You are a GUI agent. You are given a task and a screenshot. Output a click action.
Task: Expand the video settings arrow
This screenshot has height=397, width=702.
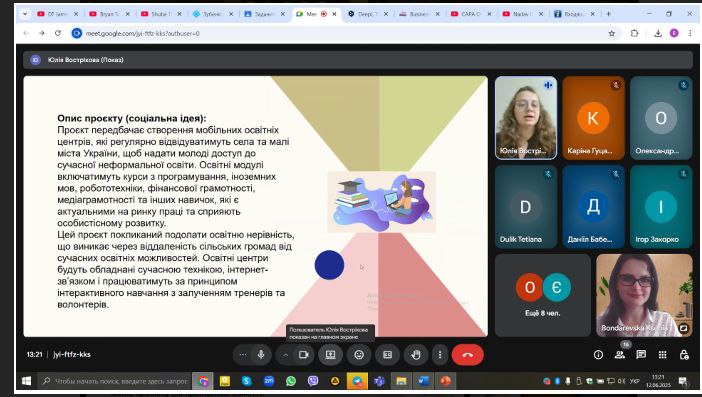coord(285,355)
